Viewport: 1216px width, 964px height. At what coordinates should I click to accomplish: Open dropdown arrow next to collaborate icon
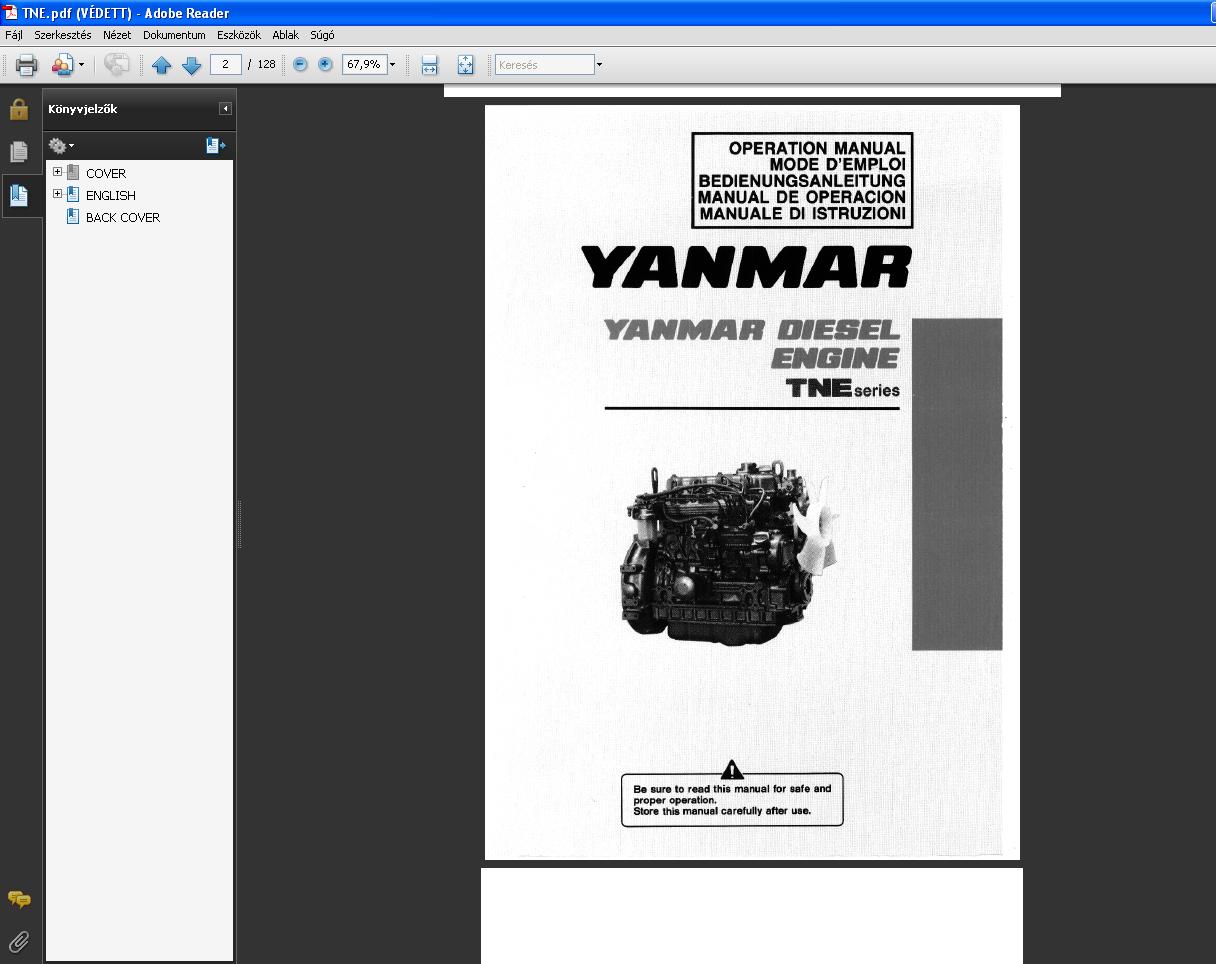pyautogui.click(x=81, y=65)
